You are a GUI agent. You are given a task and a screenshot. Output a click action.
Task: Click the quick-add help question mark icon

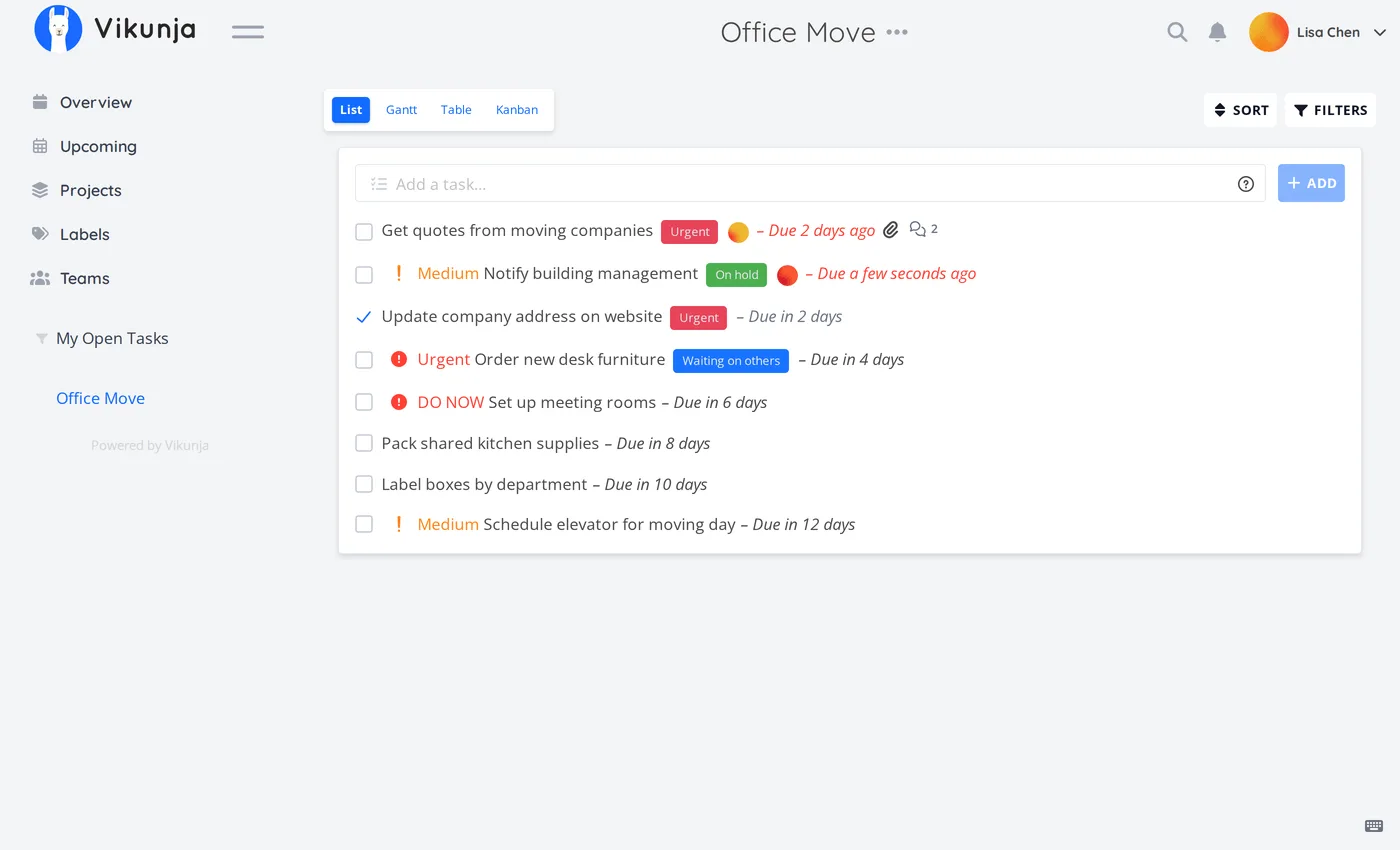[x=1246, y=184]
